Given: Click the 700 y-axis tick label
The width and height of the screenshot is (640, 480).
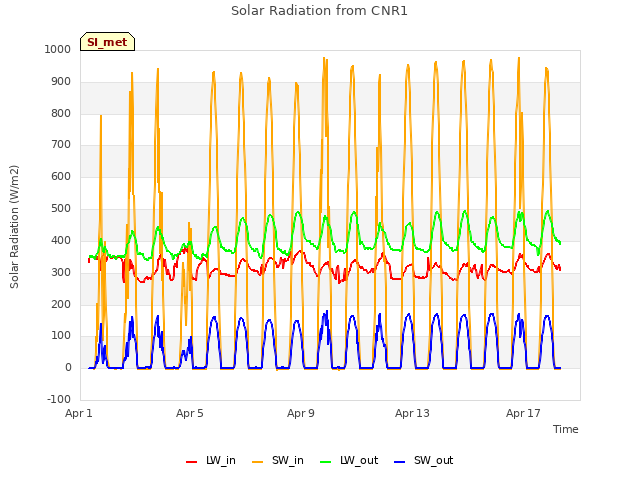Looking at the screenshot, I should [x=61, y=144].
